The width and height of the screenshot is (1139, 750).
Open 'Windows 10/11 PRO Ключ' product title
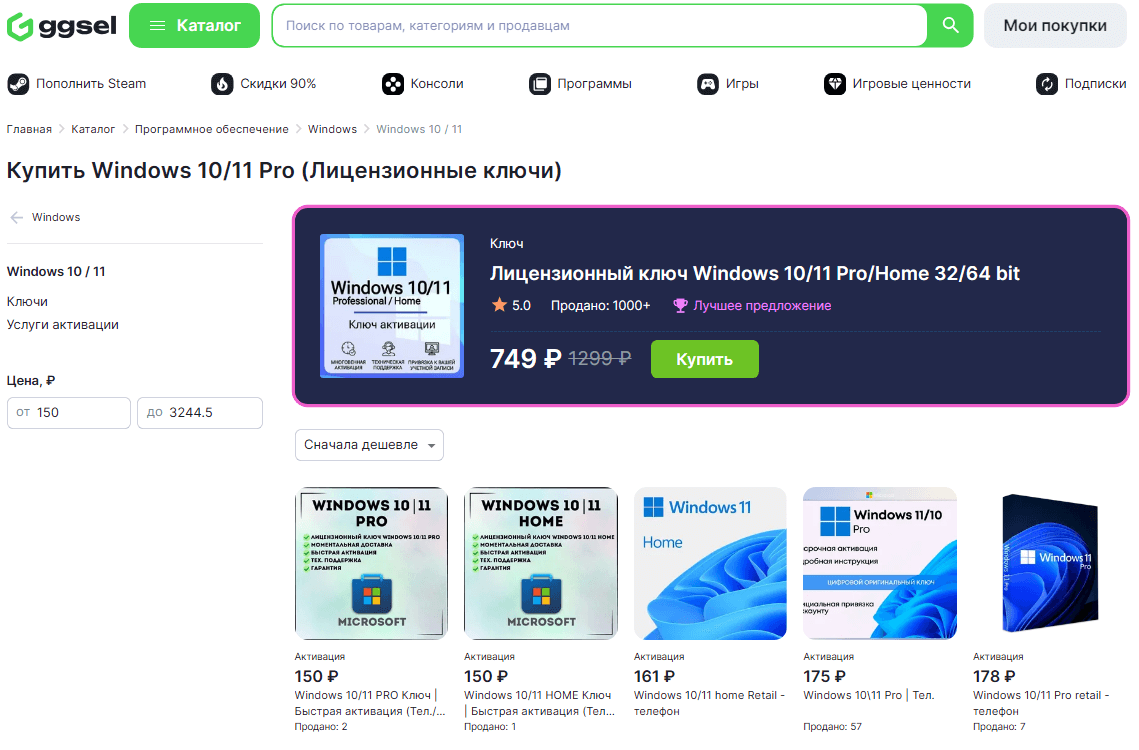click(x=370, y=703)
